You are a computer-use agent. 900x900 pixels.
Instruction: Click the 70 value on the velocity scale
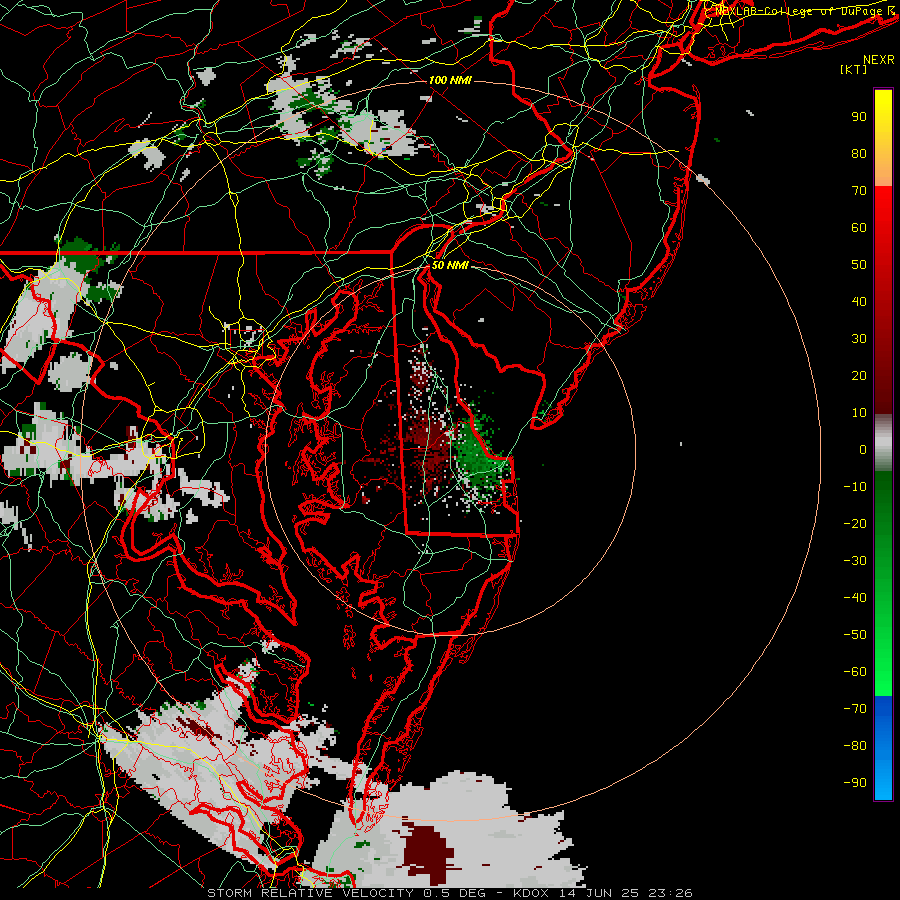859,191
